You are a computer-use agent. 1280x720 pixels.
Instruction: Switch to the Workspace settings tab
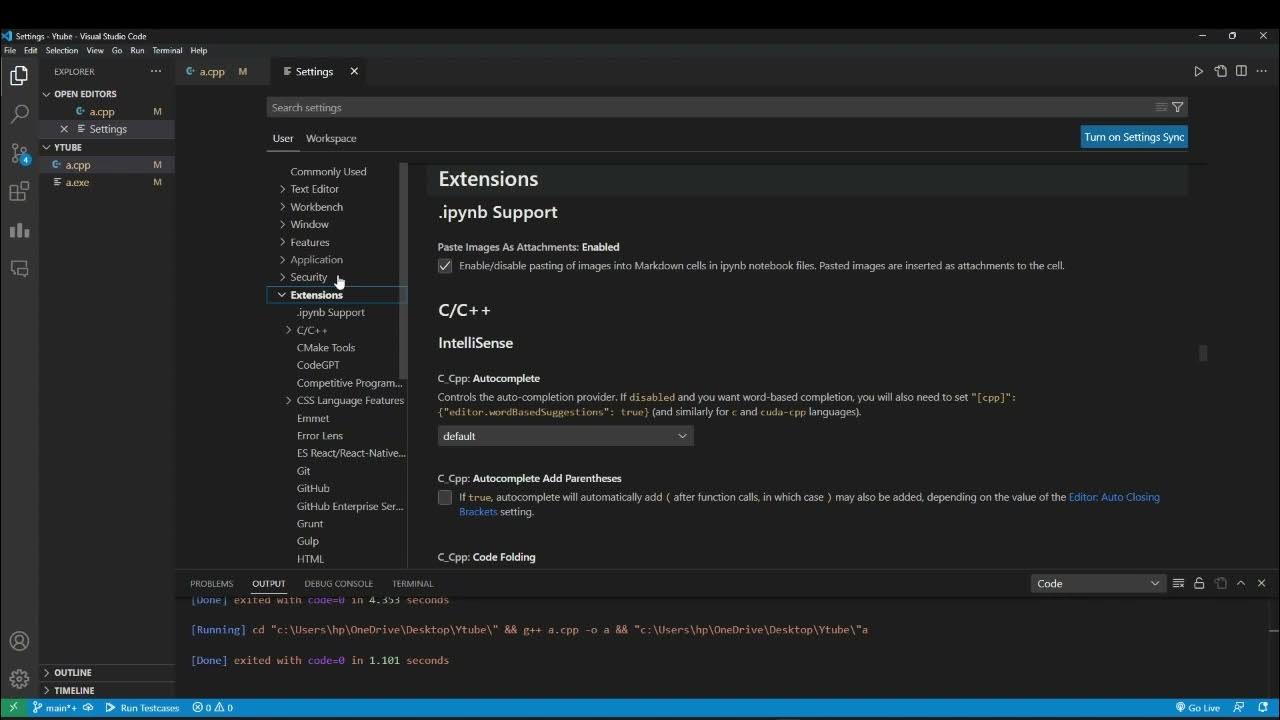pyautogui.click(x=331, y=138)
